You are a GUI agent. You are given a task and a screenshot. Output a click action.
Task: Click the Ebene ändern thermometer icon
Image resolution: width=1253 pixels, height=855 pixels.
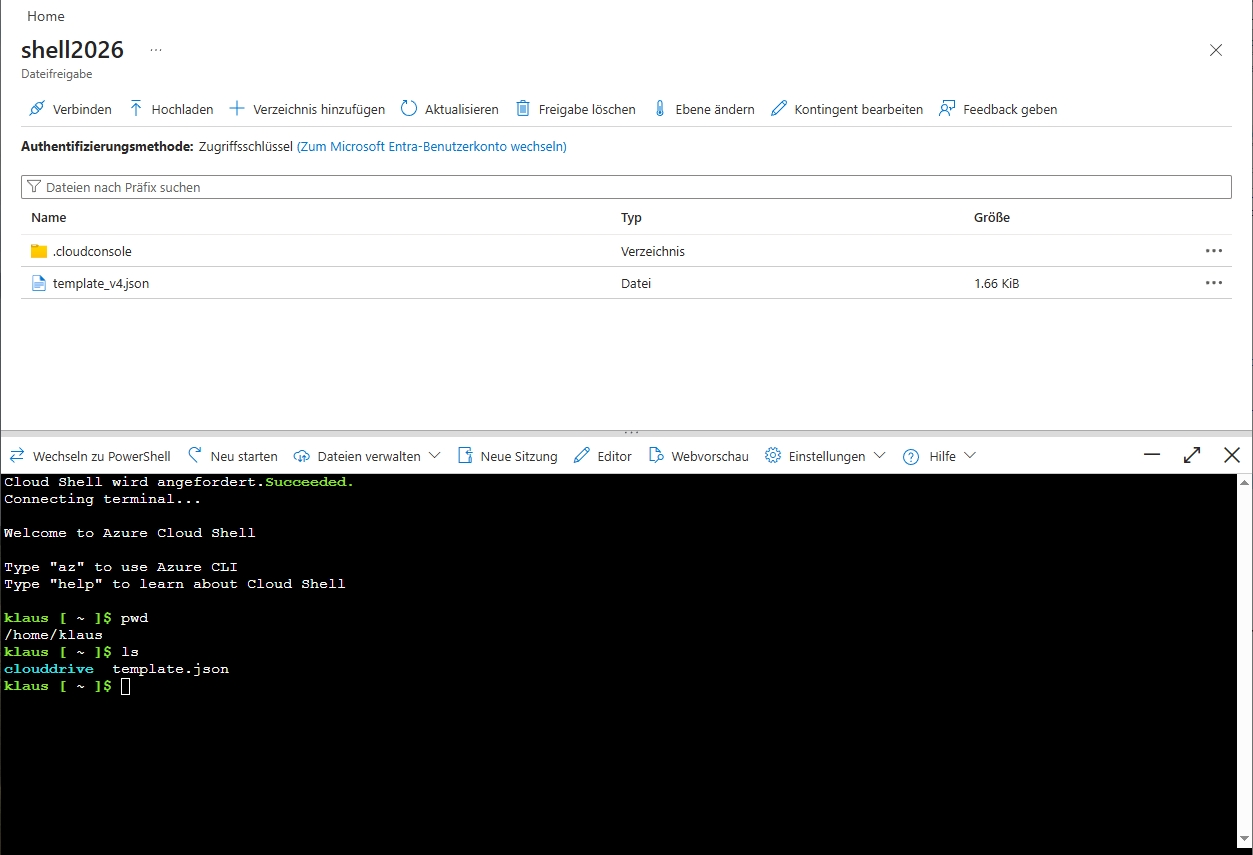pyautogui.click(x=660, y=109)
